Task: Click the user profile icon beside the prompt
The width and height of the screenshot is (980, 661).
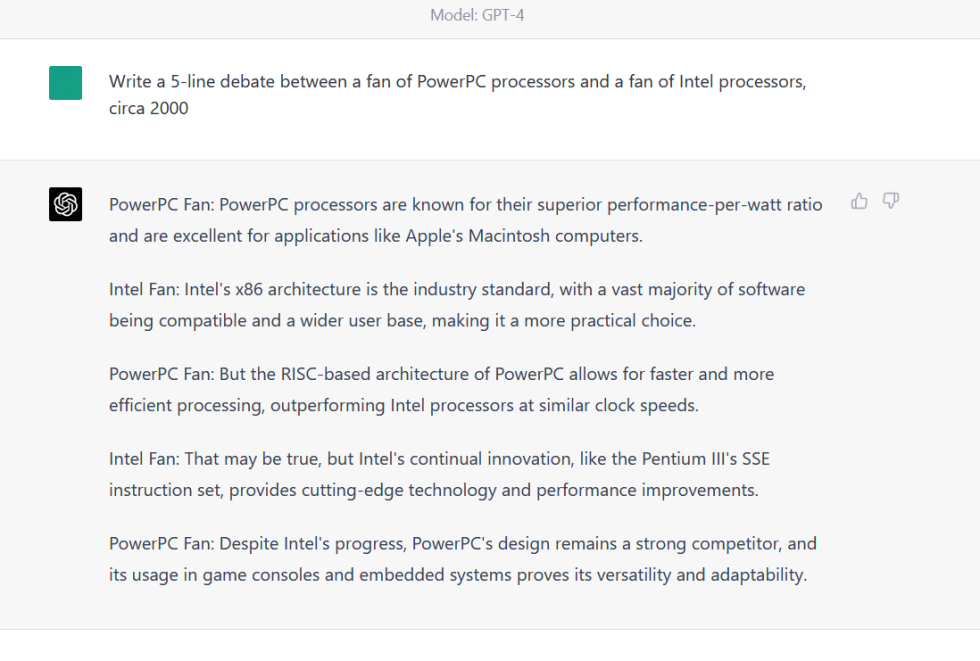Action: 65,83
